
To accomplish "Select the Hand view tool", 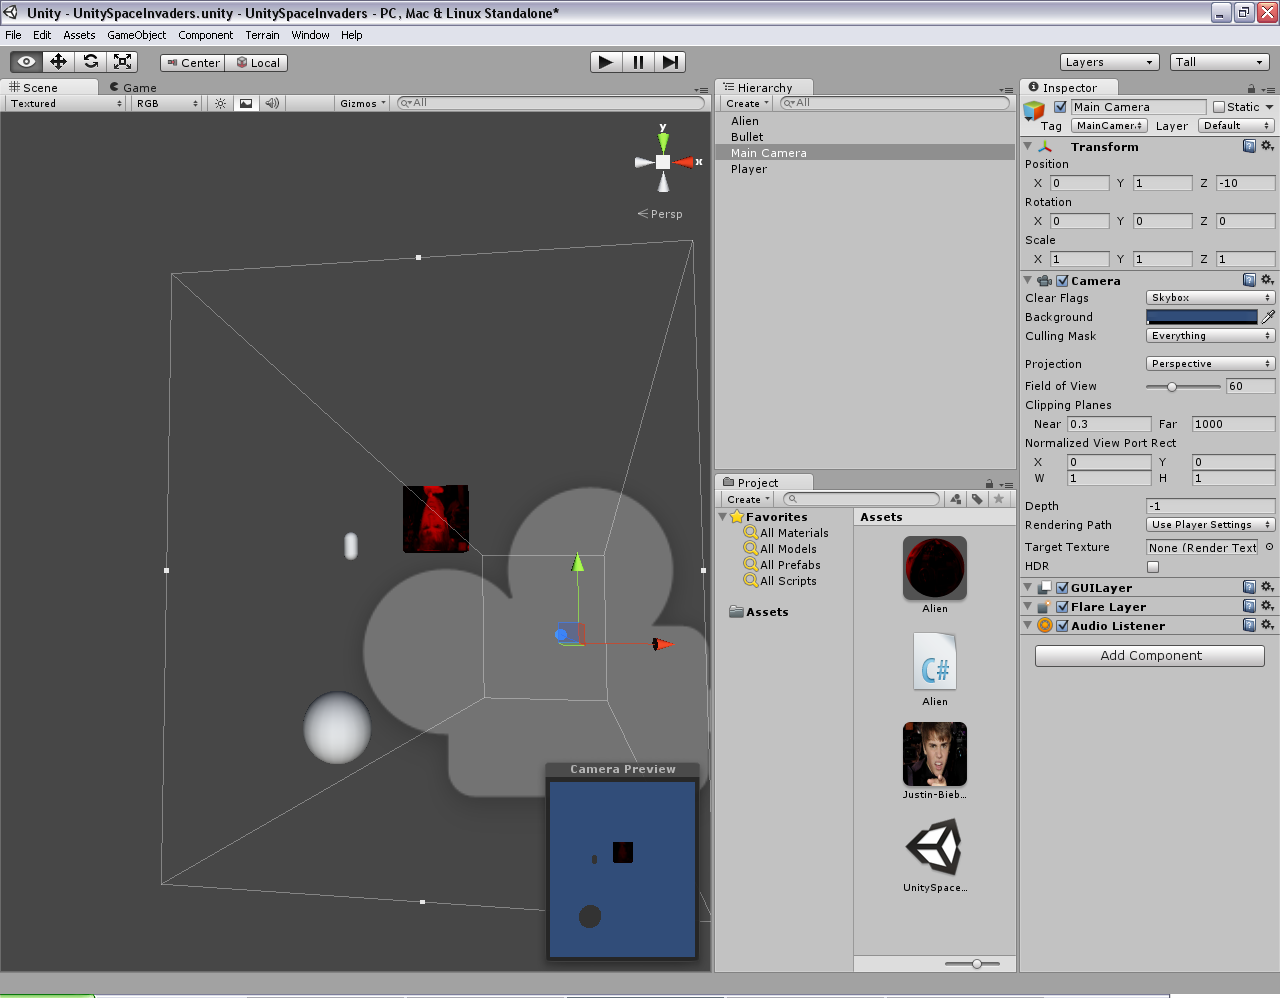I will (27, 62).
